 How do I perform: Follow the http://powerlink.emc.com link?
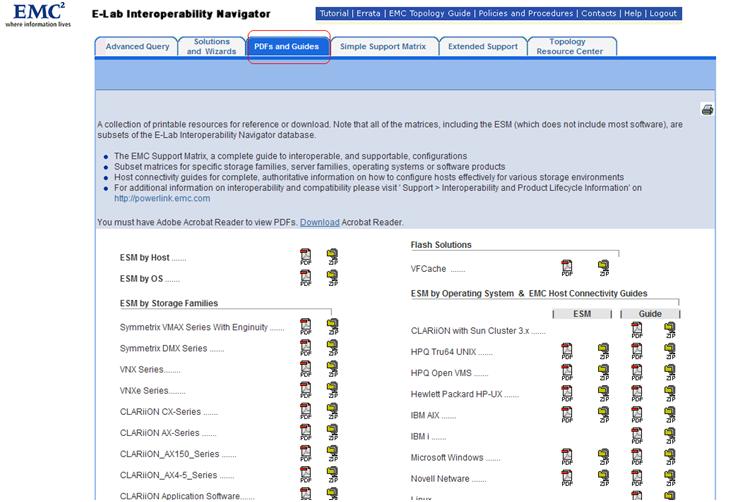point(162,198)
